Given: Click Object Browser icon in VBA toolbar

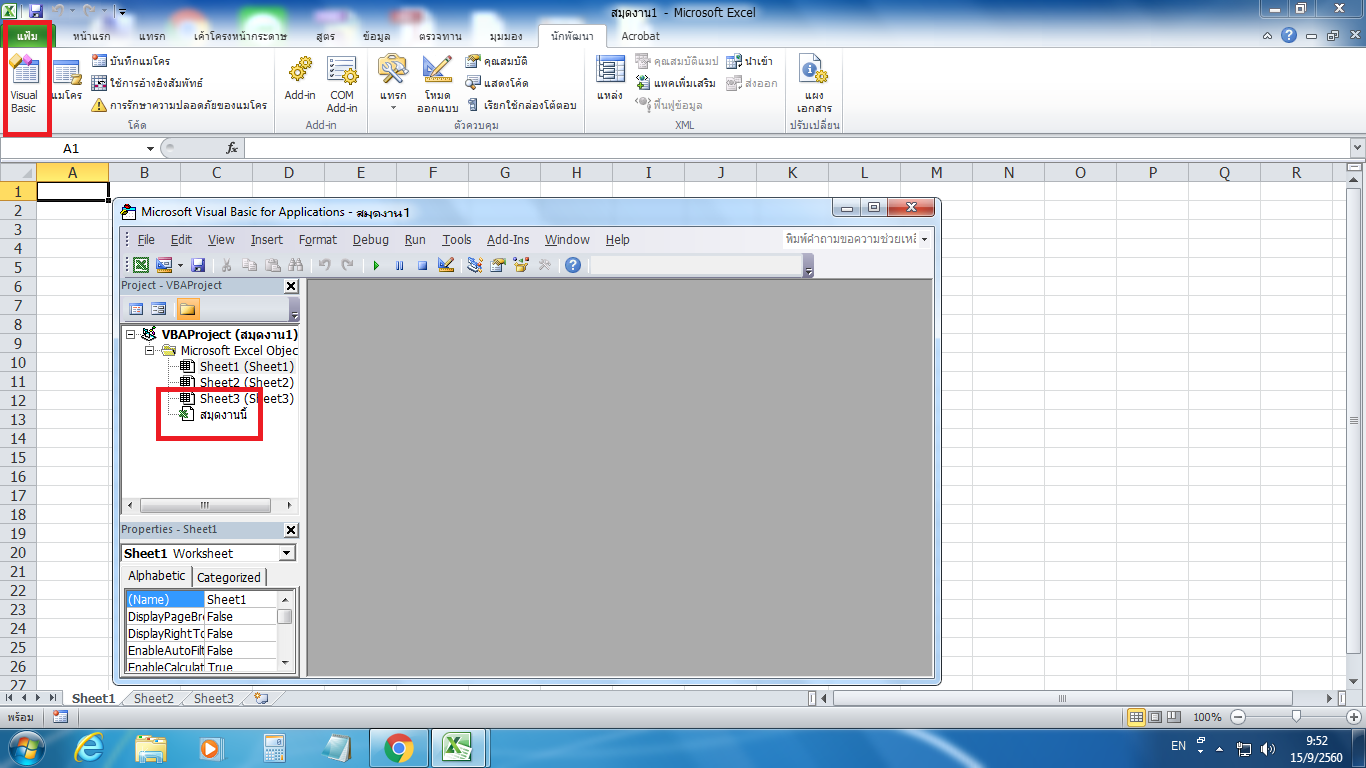Looking at the screenshot, I should [x=520, y=265].
